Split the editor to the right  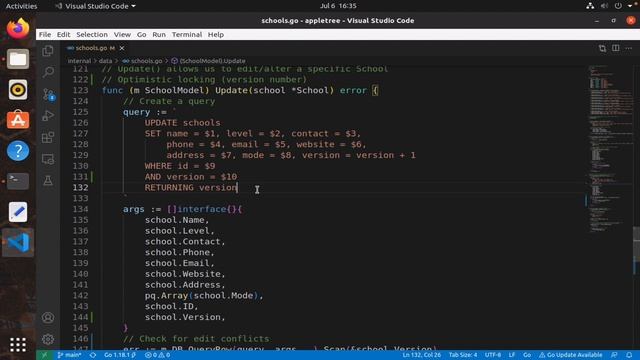pos(616,48)
